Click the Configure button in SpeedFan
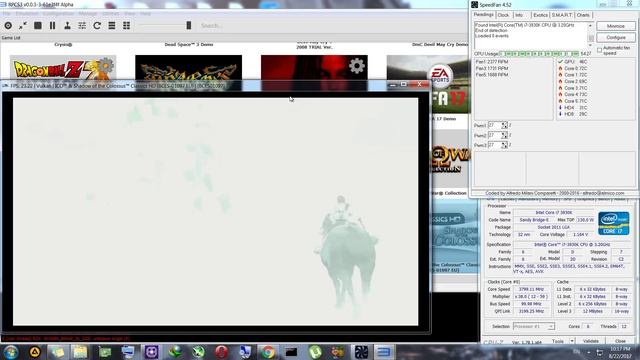Screen dimensions: 640x360 tap(616, 38)
